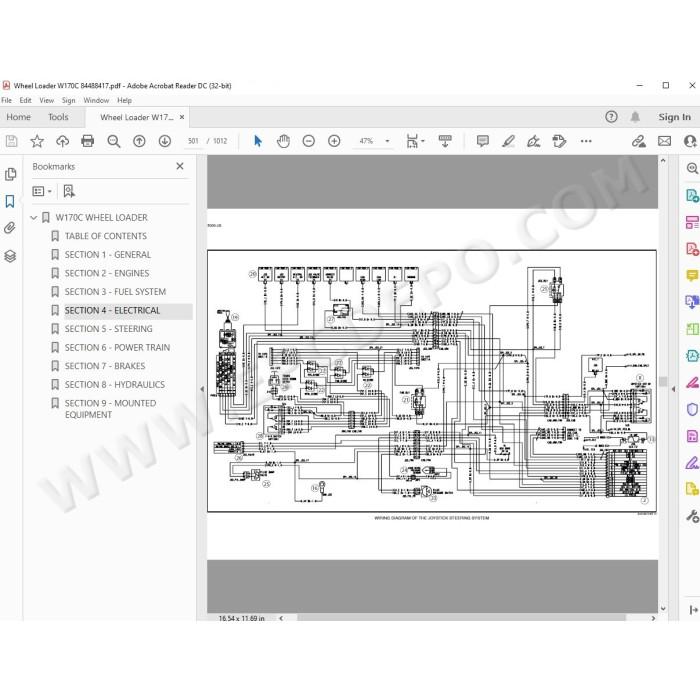Click the current page number field

193,141
